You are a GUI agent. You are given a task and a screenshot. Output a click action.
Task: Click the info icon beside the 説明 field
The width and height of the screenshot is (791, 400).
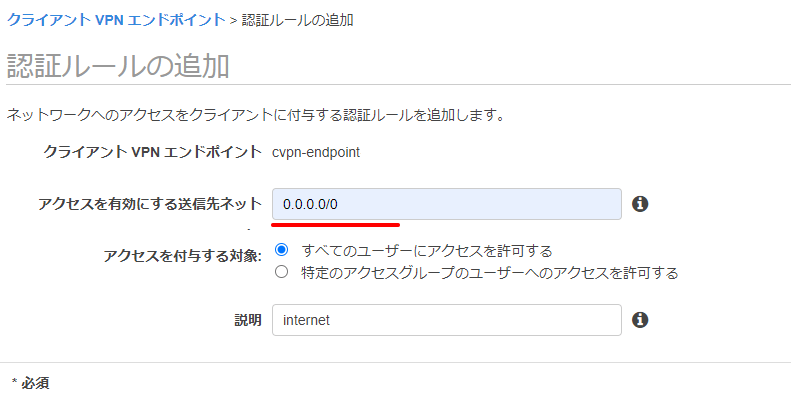coord(640,320)
